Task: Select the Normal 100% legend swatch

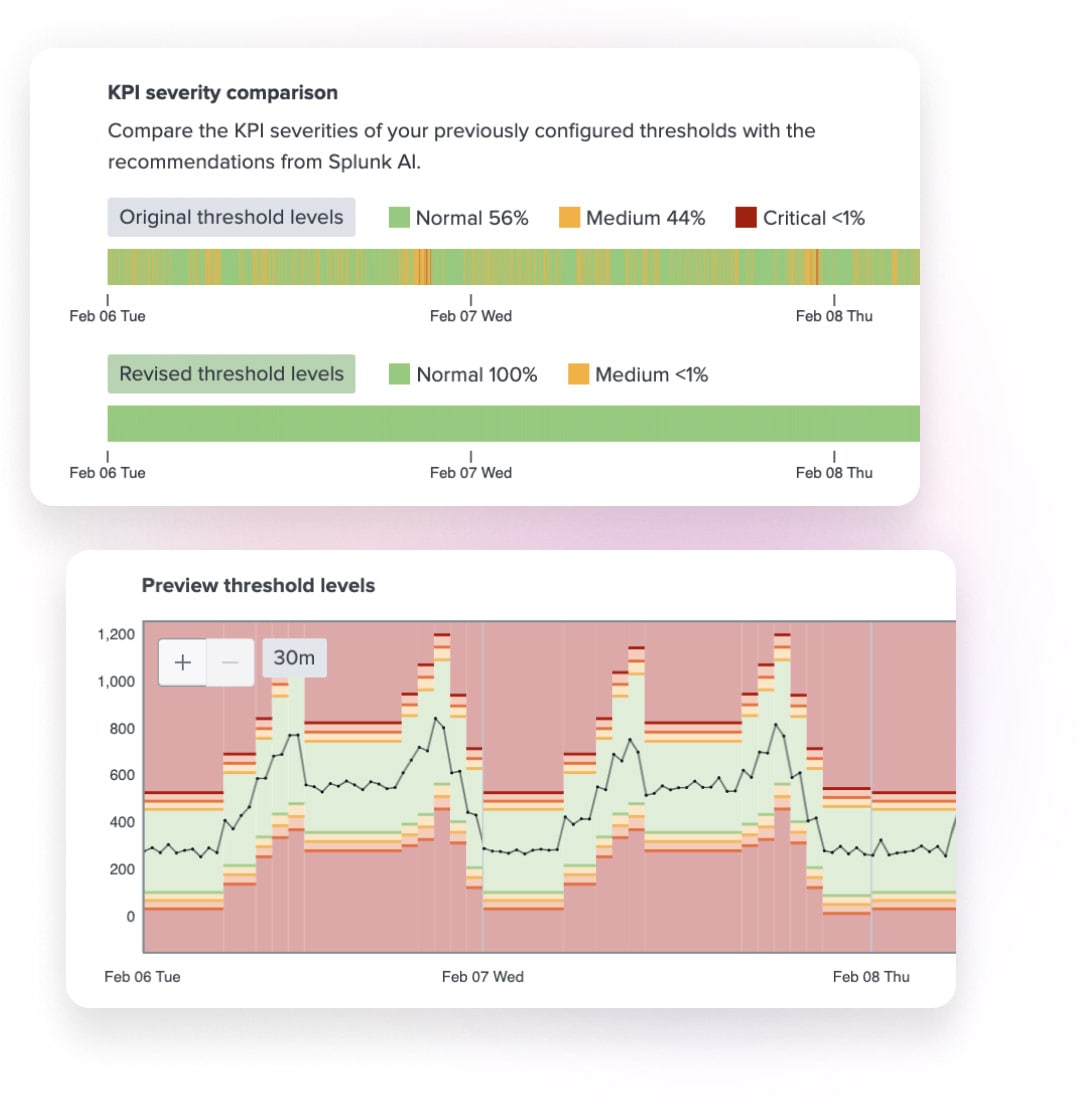Action: tap(398, 374)
